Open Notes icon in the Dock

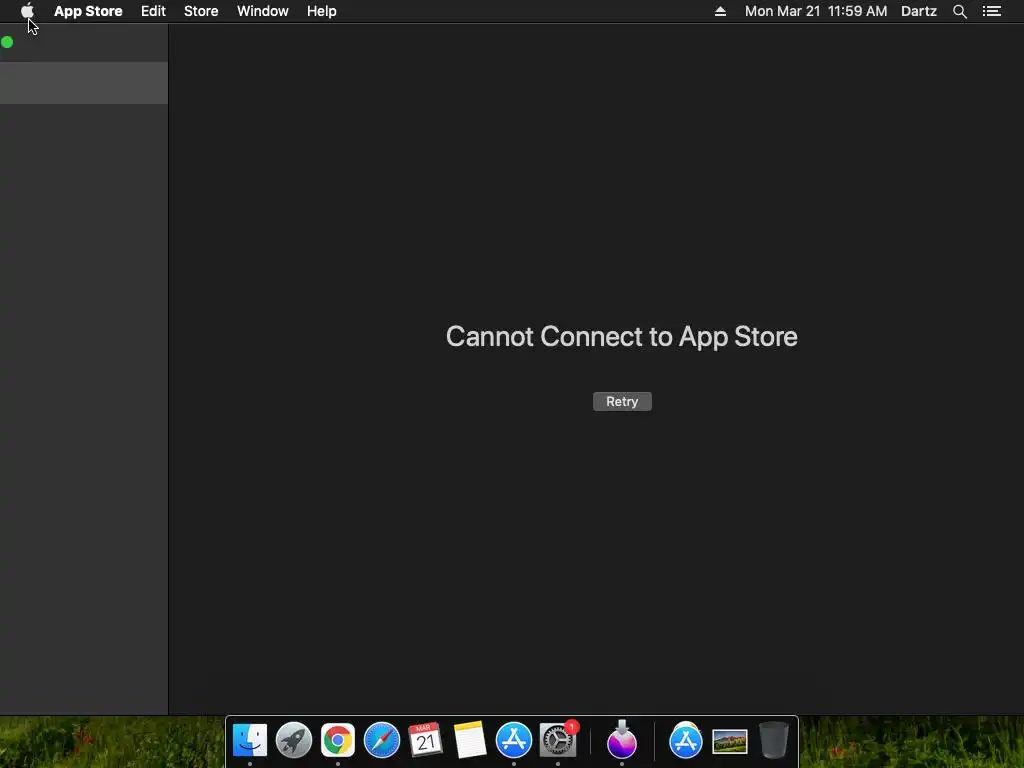tap(470, 741)
